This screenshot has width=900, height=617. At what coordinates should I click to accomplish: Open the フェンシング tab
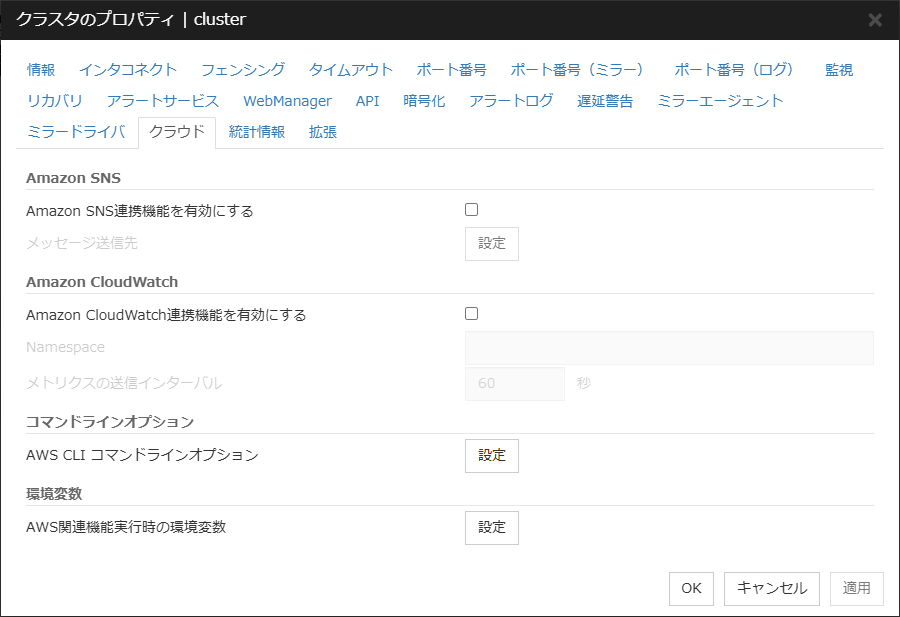243,70
